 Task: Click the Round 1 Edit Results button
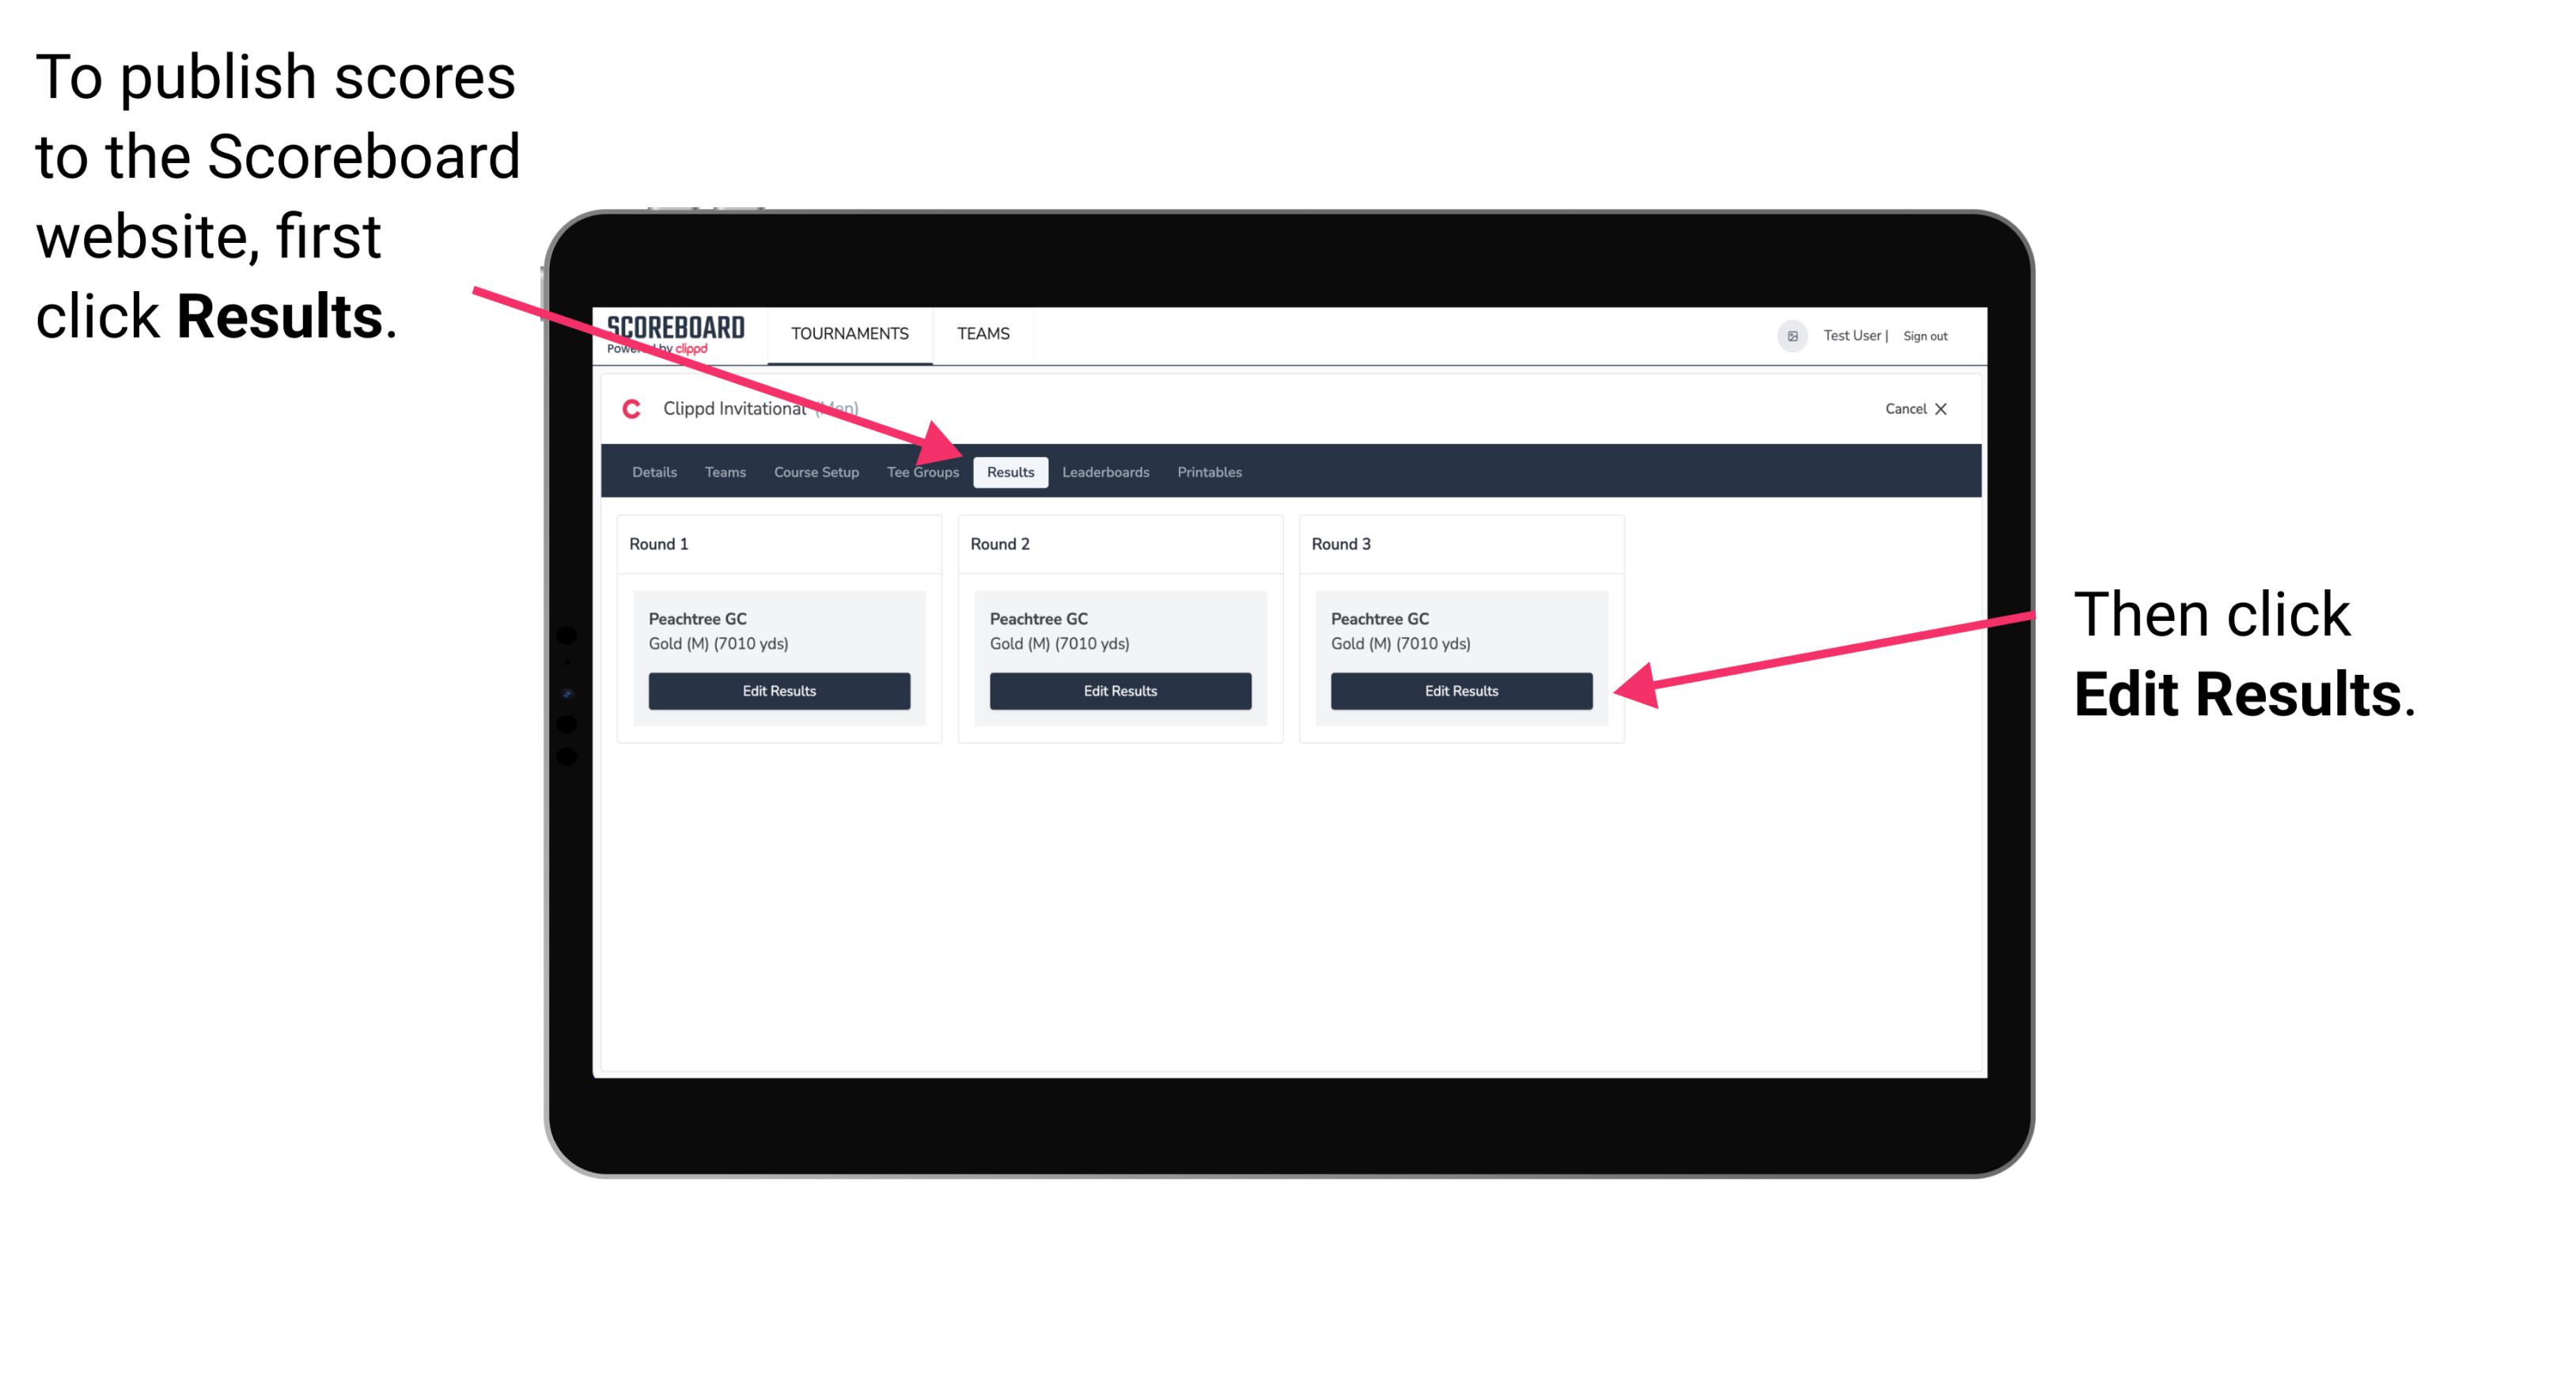pos(777,690)
